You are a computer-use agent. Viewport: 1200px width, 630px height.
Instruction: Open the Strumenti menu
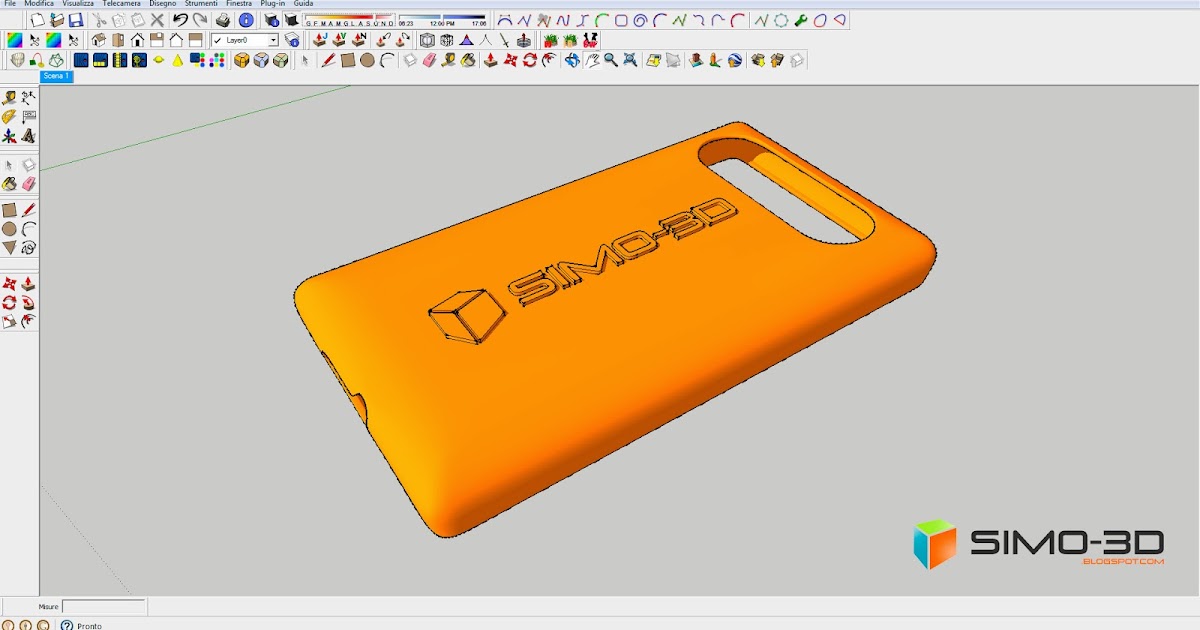click(201, 4)
